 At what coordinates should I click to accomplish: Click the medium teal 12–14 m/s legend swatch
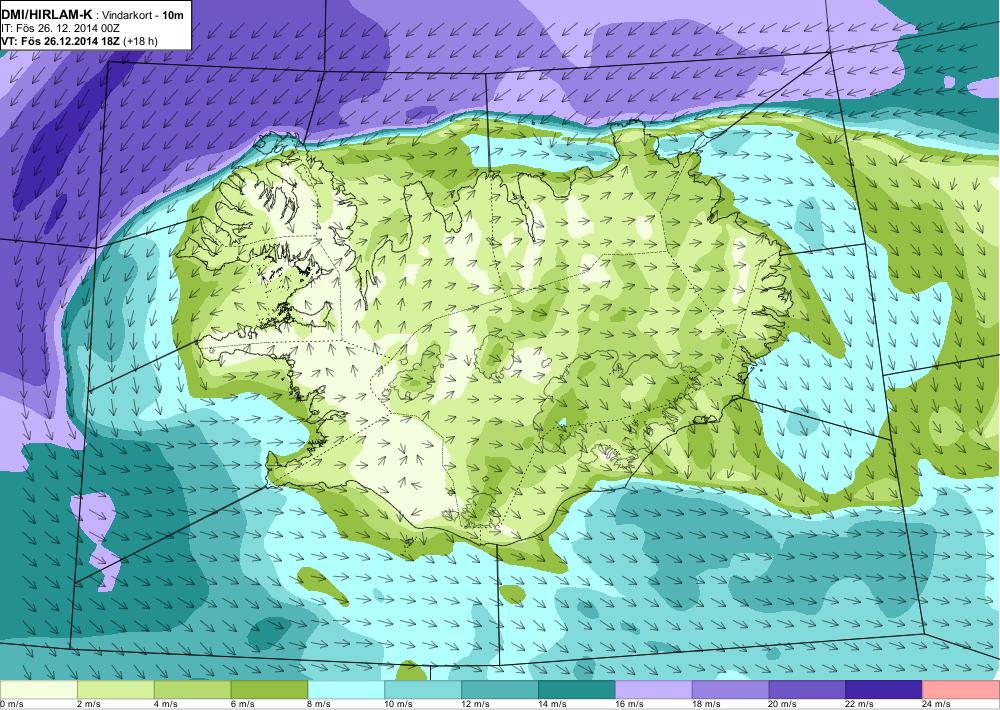pos(500,690)
